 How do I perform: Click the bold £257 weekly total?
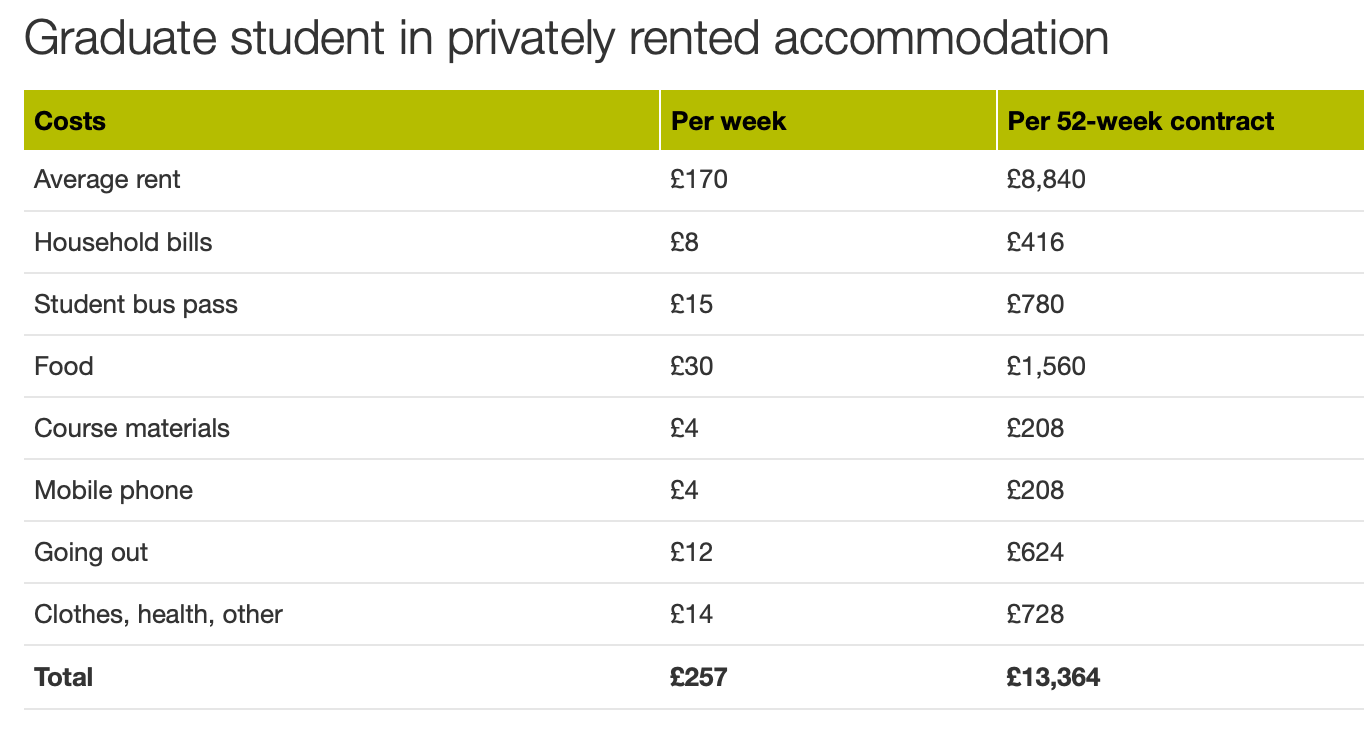click(699, 677)
